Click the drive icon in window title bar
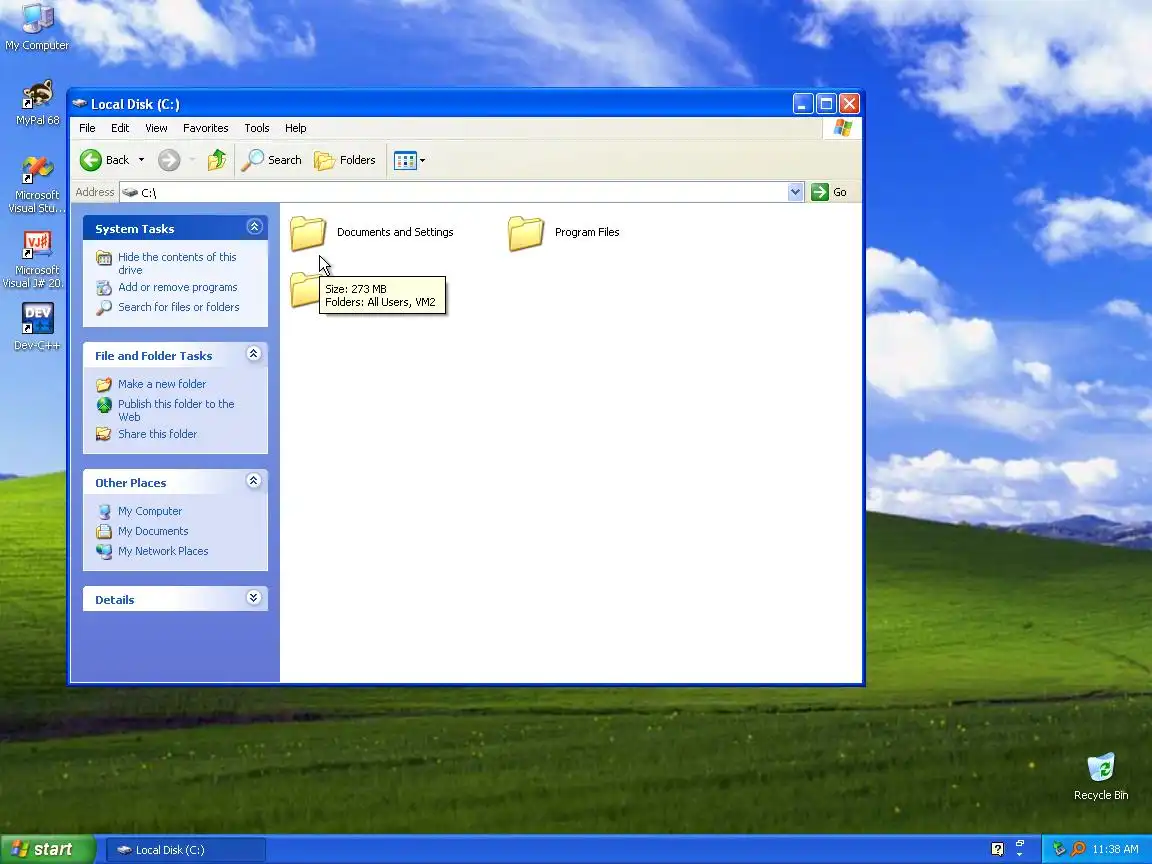This screenshot has height=864, width=1152. tap(79, 104)
